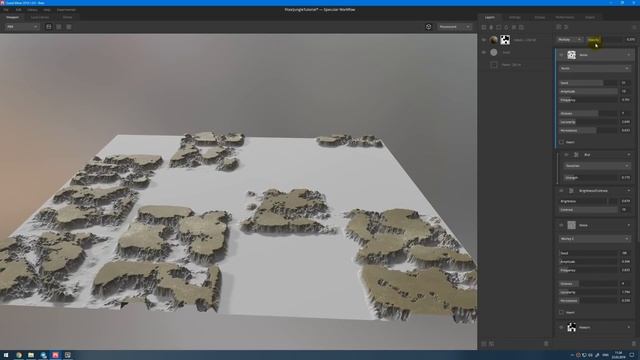Click the bottom-left first icon of Layers panel
This screenshot has width=640, height=360.
pos(484,344)
